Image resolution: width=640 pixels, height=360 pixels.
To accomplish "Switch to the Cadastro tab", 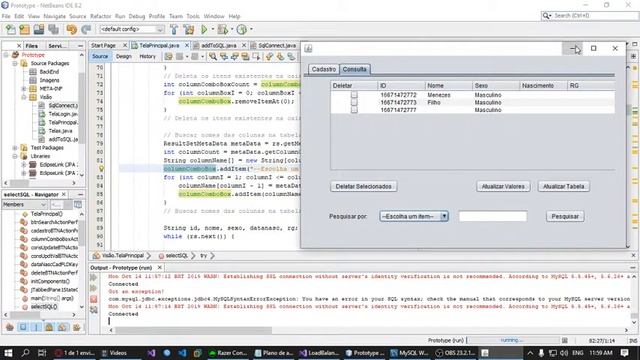I will tap(324, 69).
